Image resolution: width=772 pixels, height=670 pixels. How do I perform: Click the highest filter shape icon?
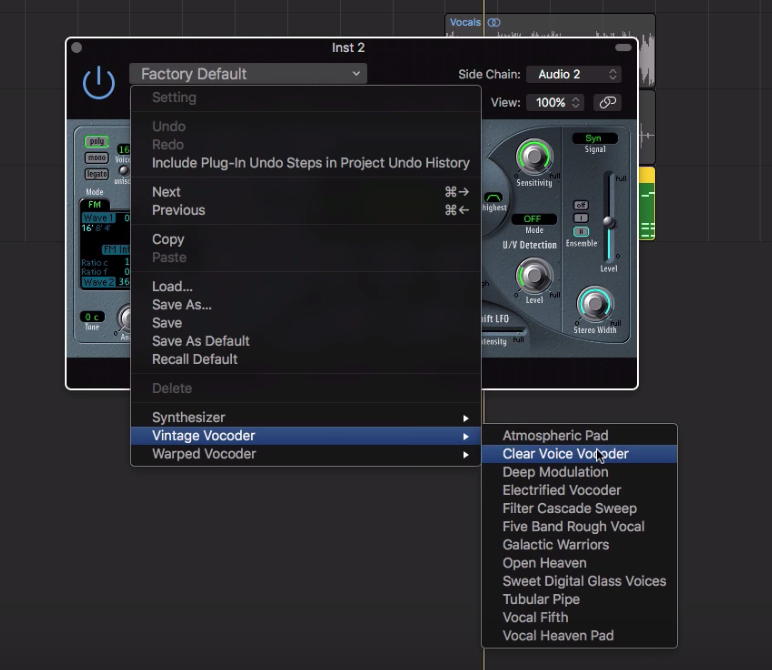493,197
